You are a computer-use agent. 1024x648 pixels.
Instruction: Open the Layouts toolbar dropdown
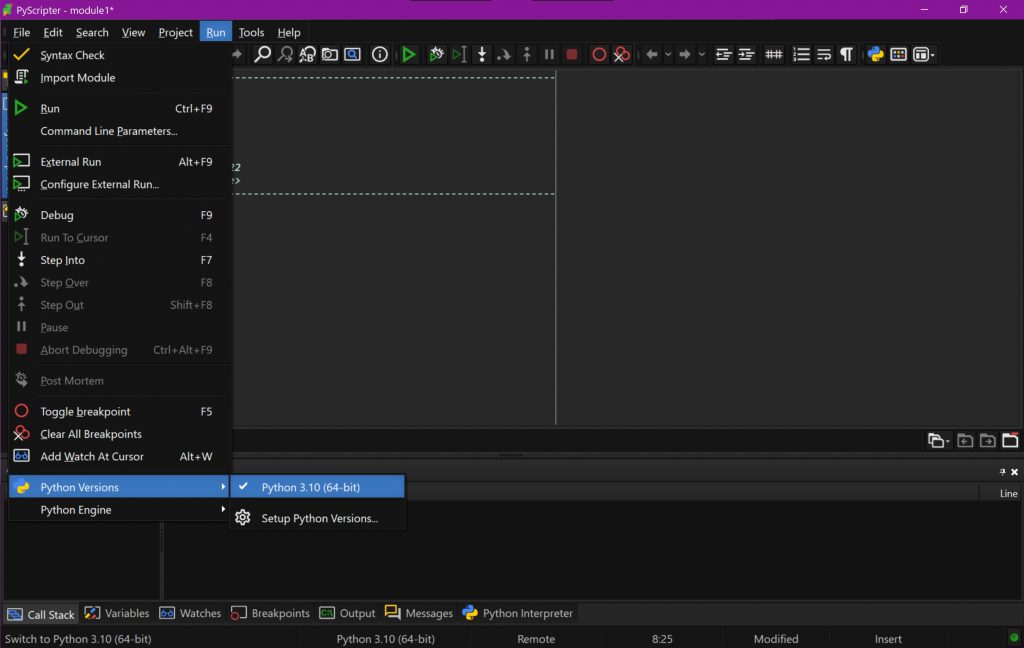tap(923, 54)
